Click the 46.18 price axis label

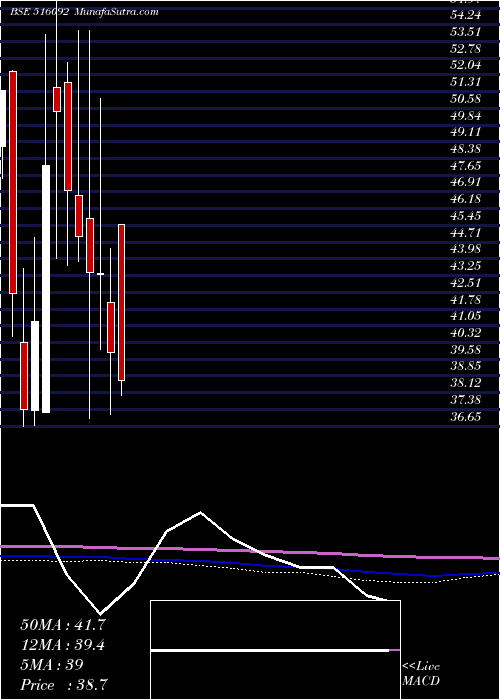(466, 199)
